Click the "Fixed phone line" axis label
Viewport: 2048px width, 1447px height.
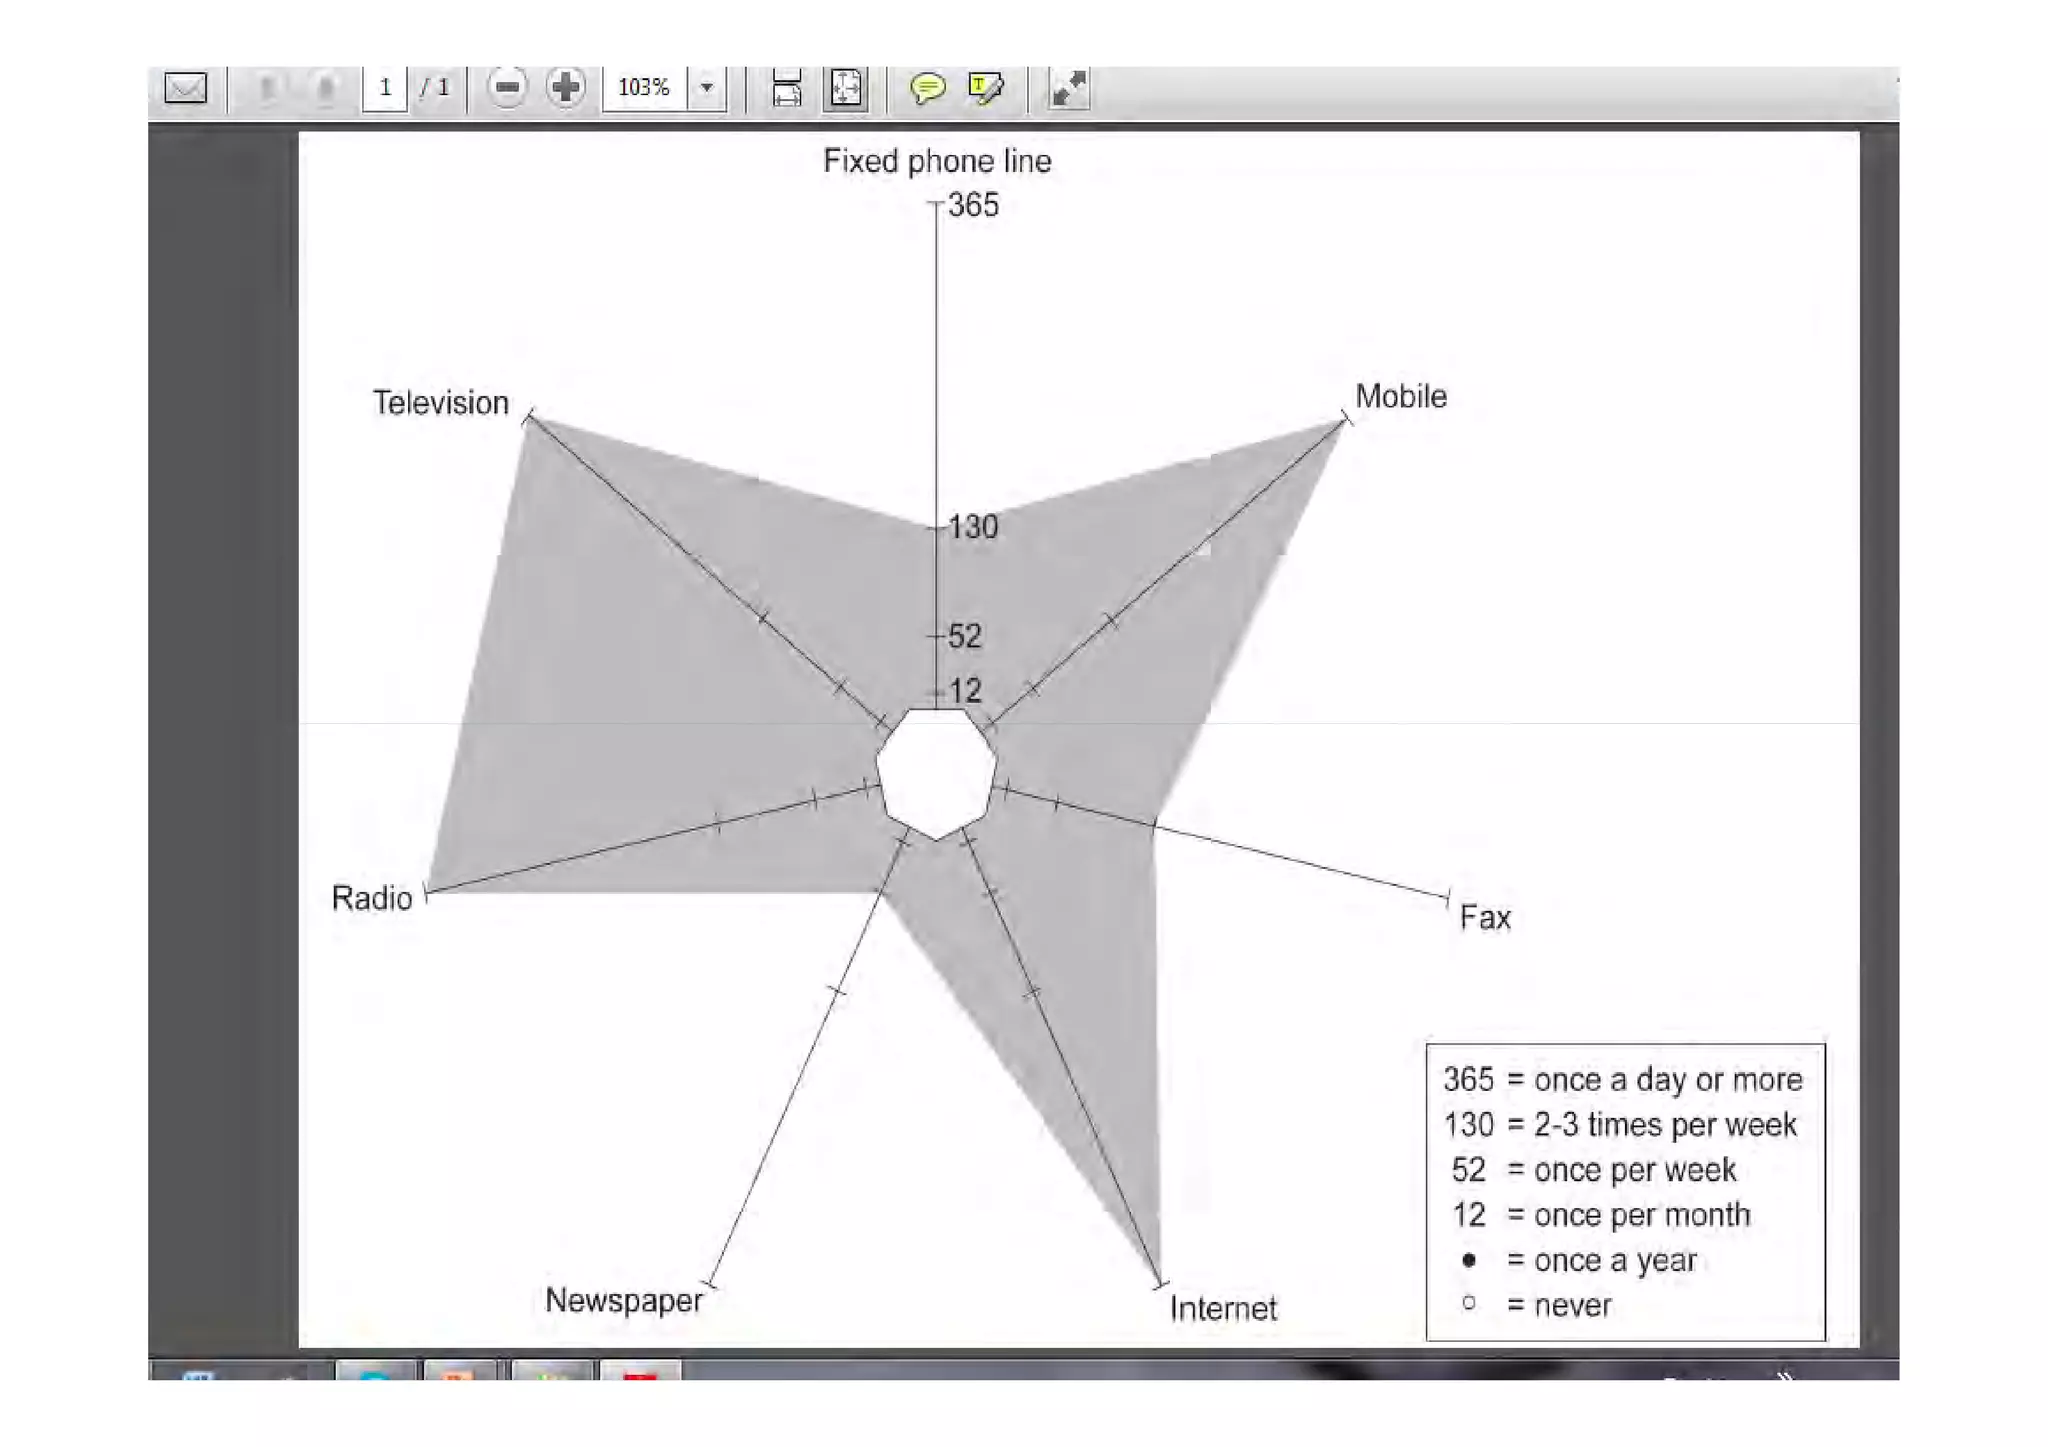(x=936, y=161)
